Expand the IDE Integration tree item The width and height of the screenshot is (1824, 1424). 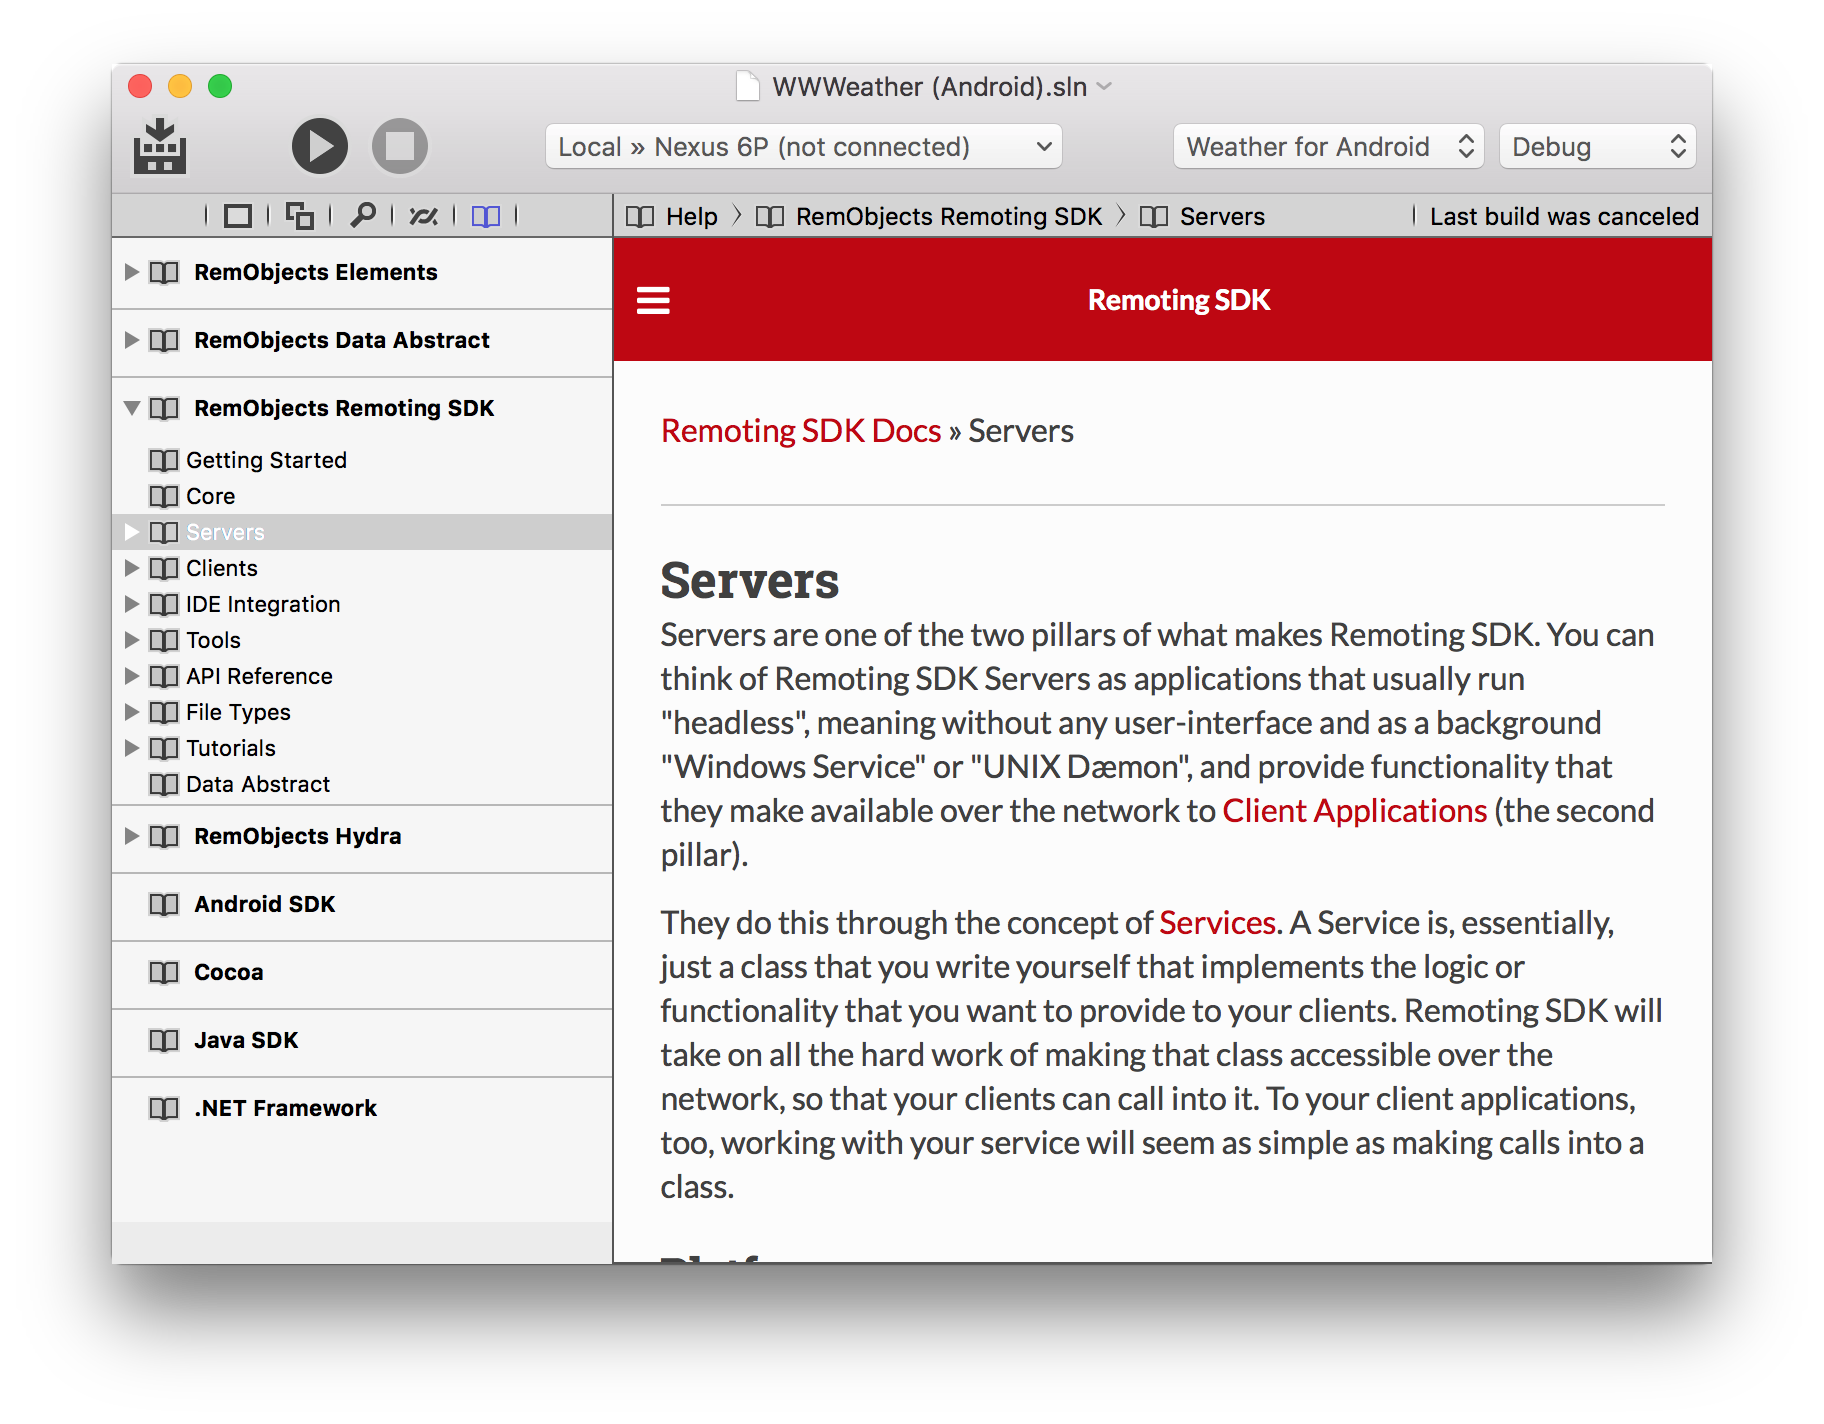click(131, 604)
